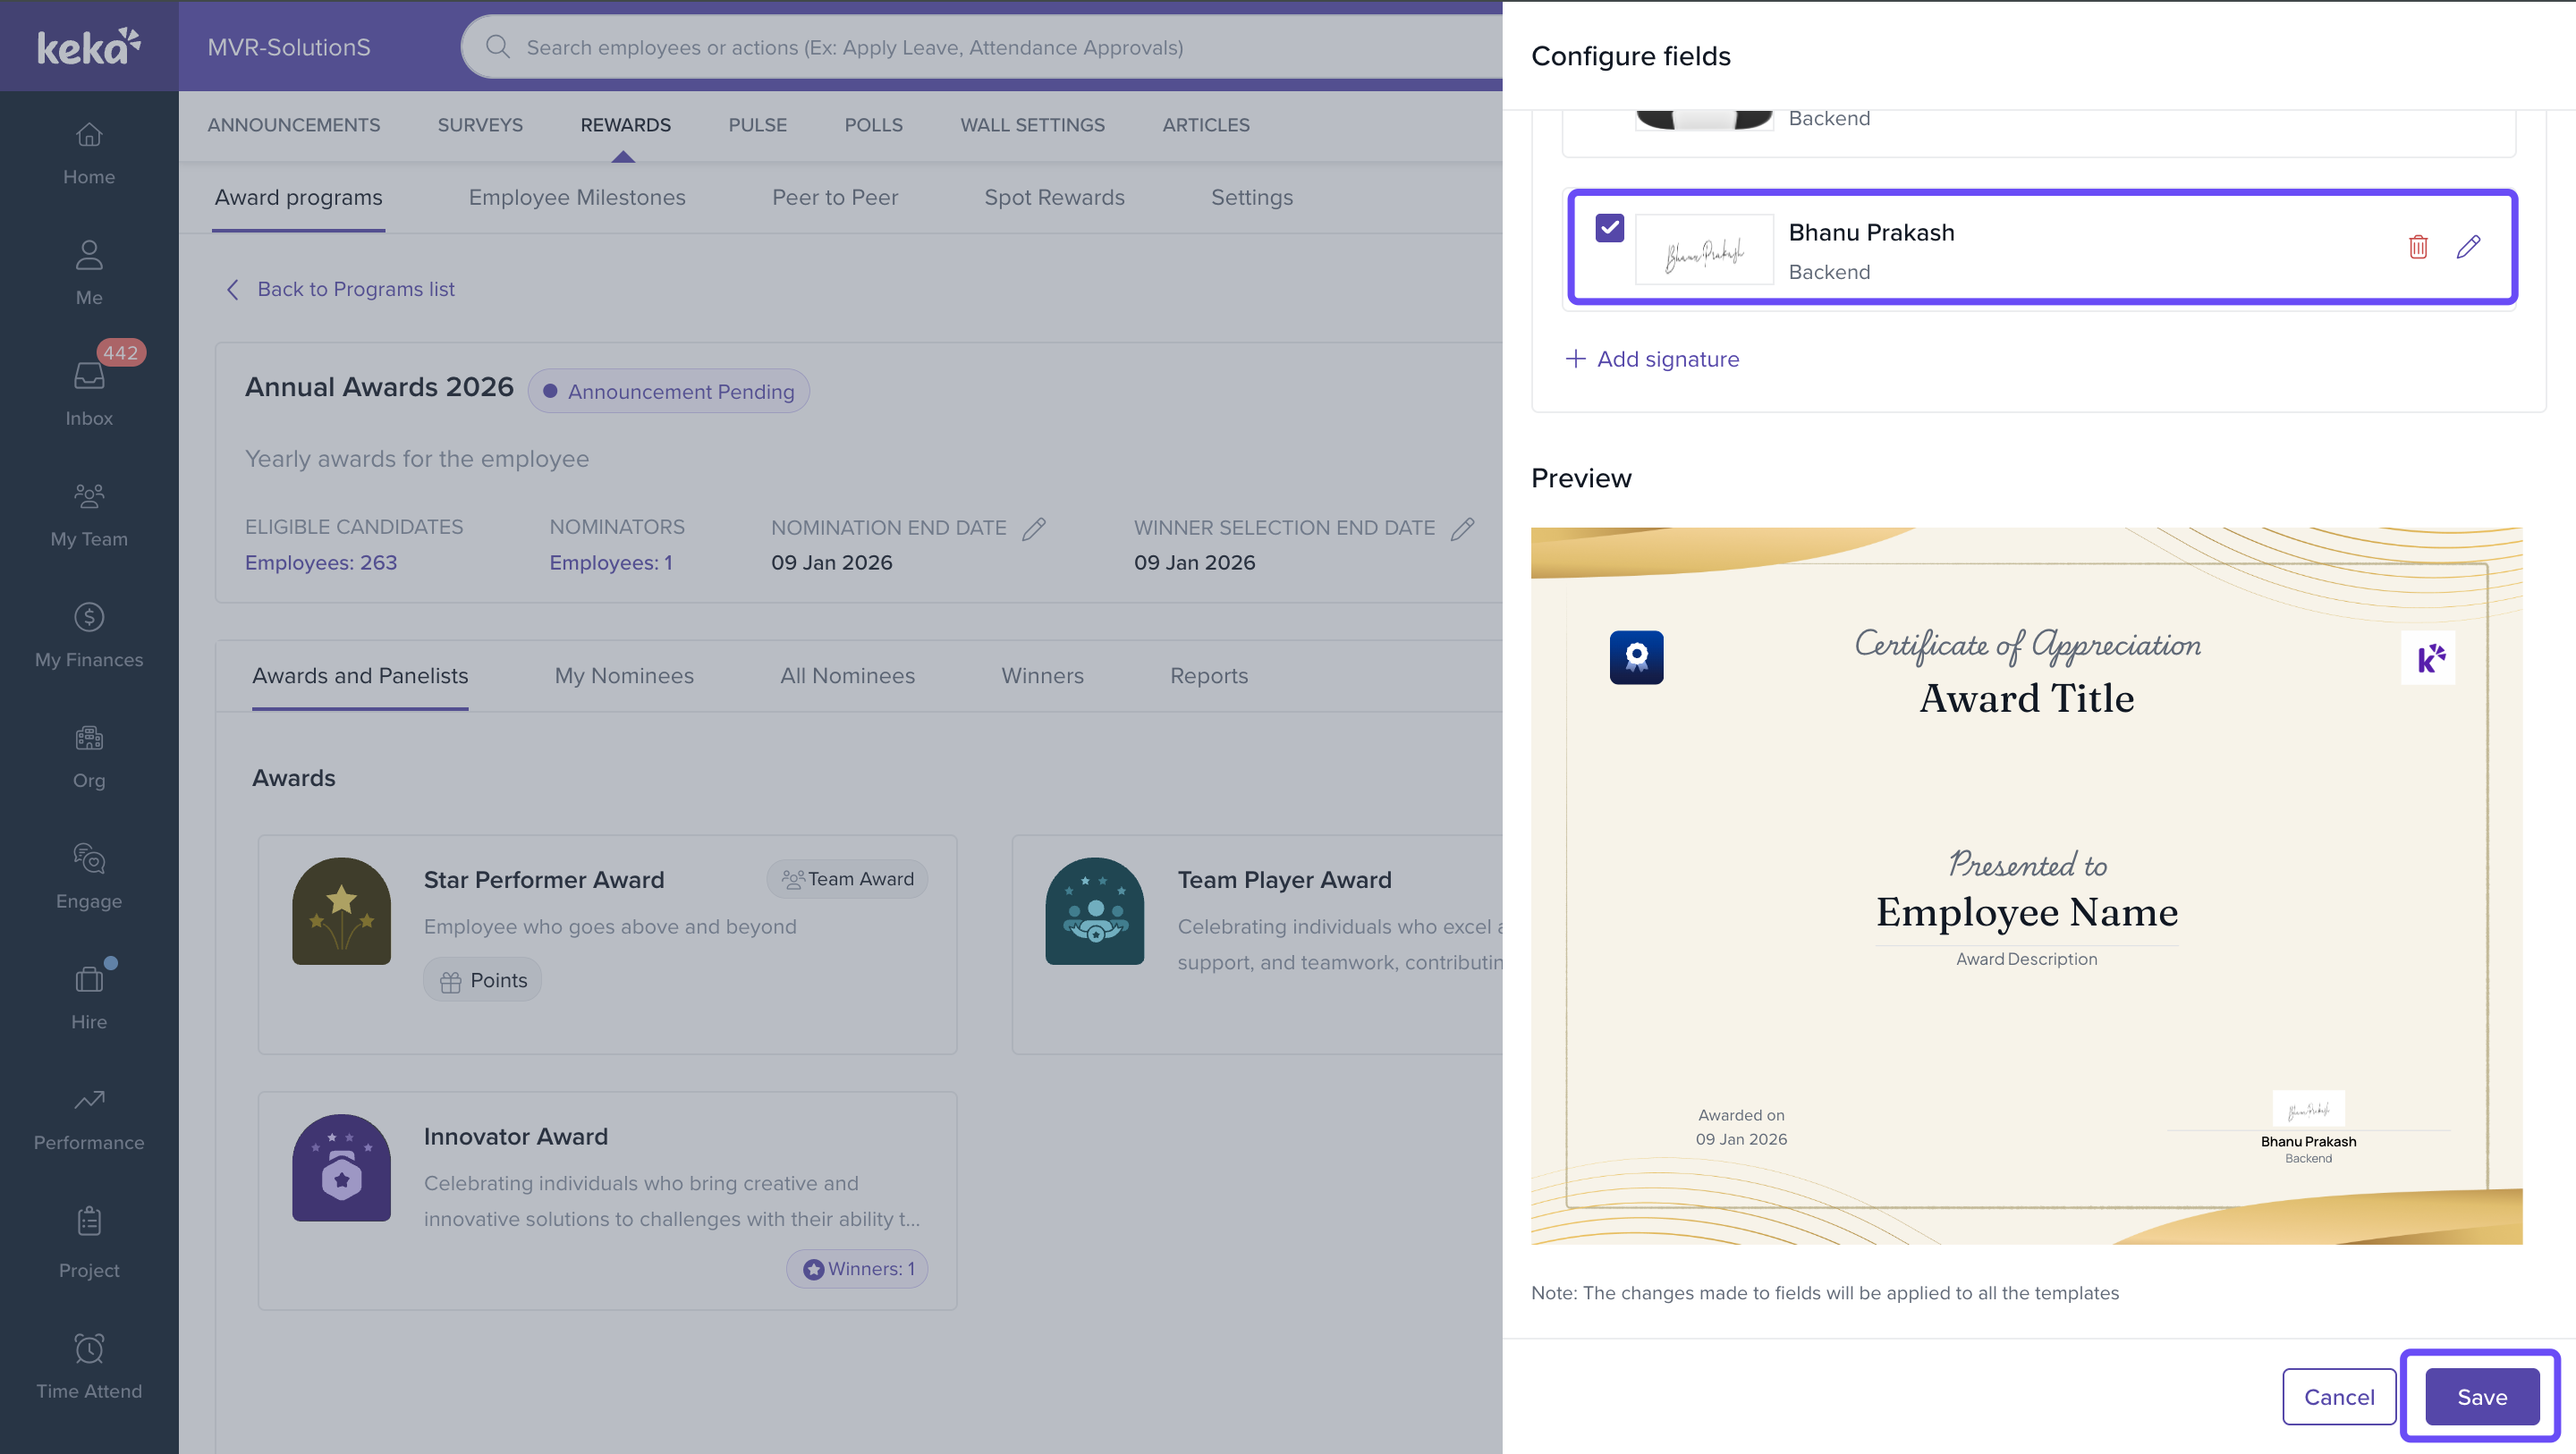Click the certificate preview thumbnail
The image size is (2576, 1454).
point(2026,885)
